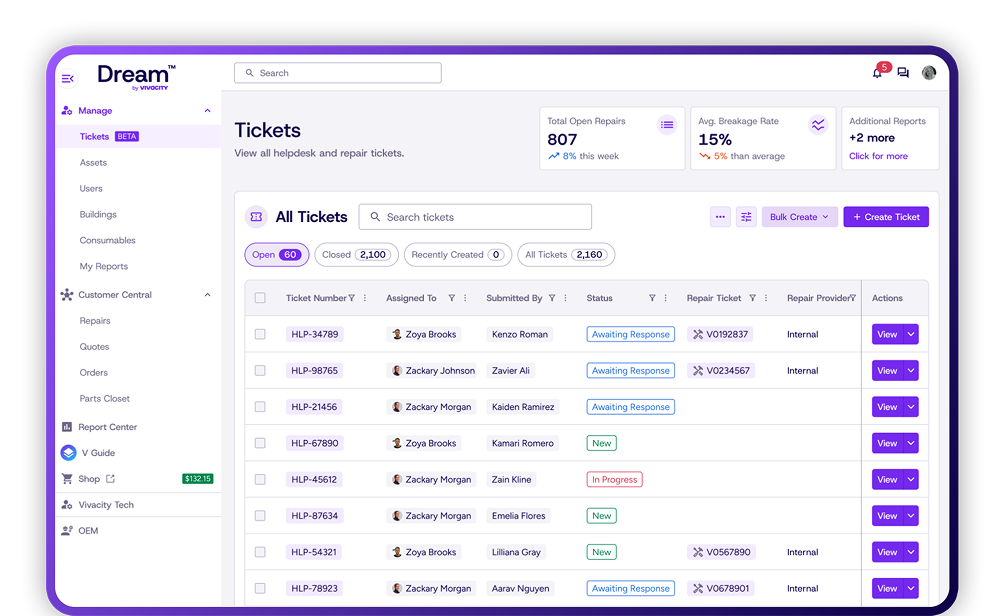Select the Recently Created filter
1008x616 pixels.
tap(457, 254)
